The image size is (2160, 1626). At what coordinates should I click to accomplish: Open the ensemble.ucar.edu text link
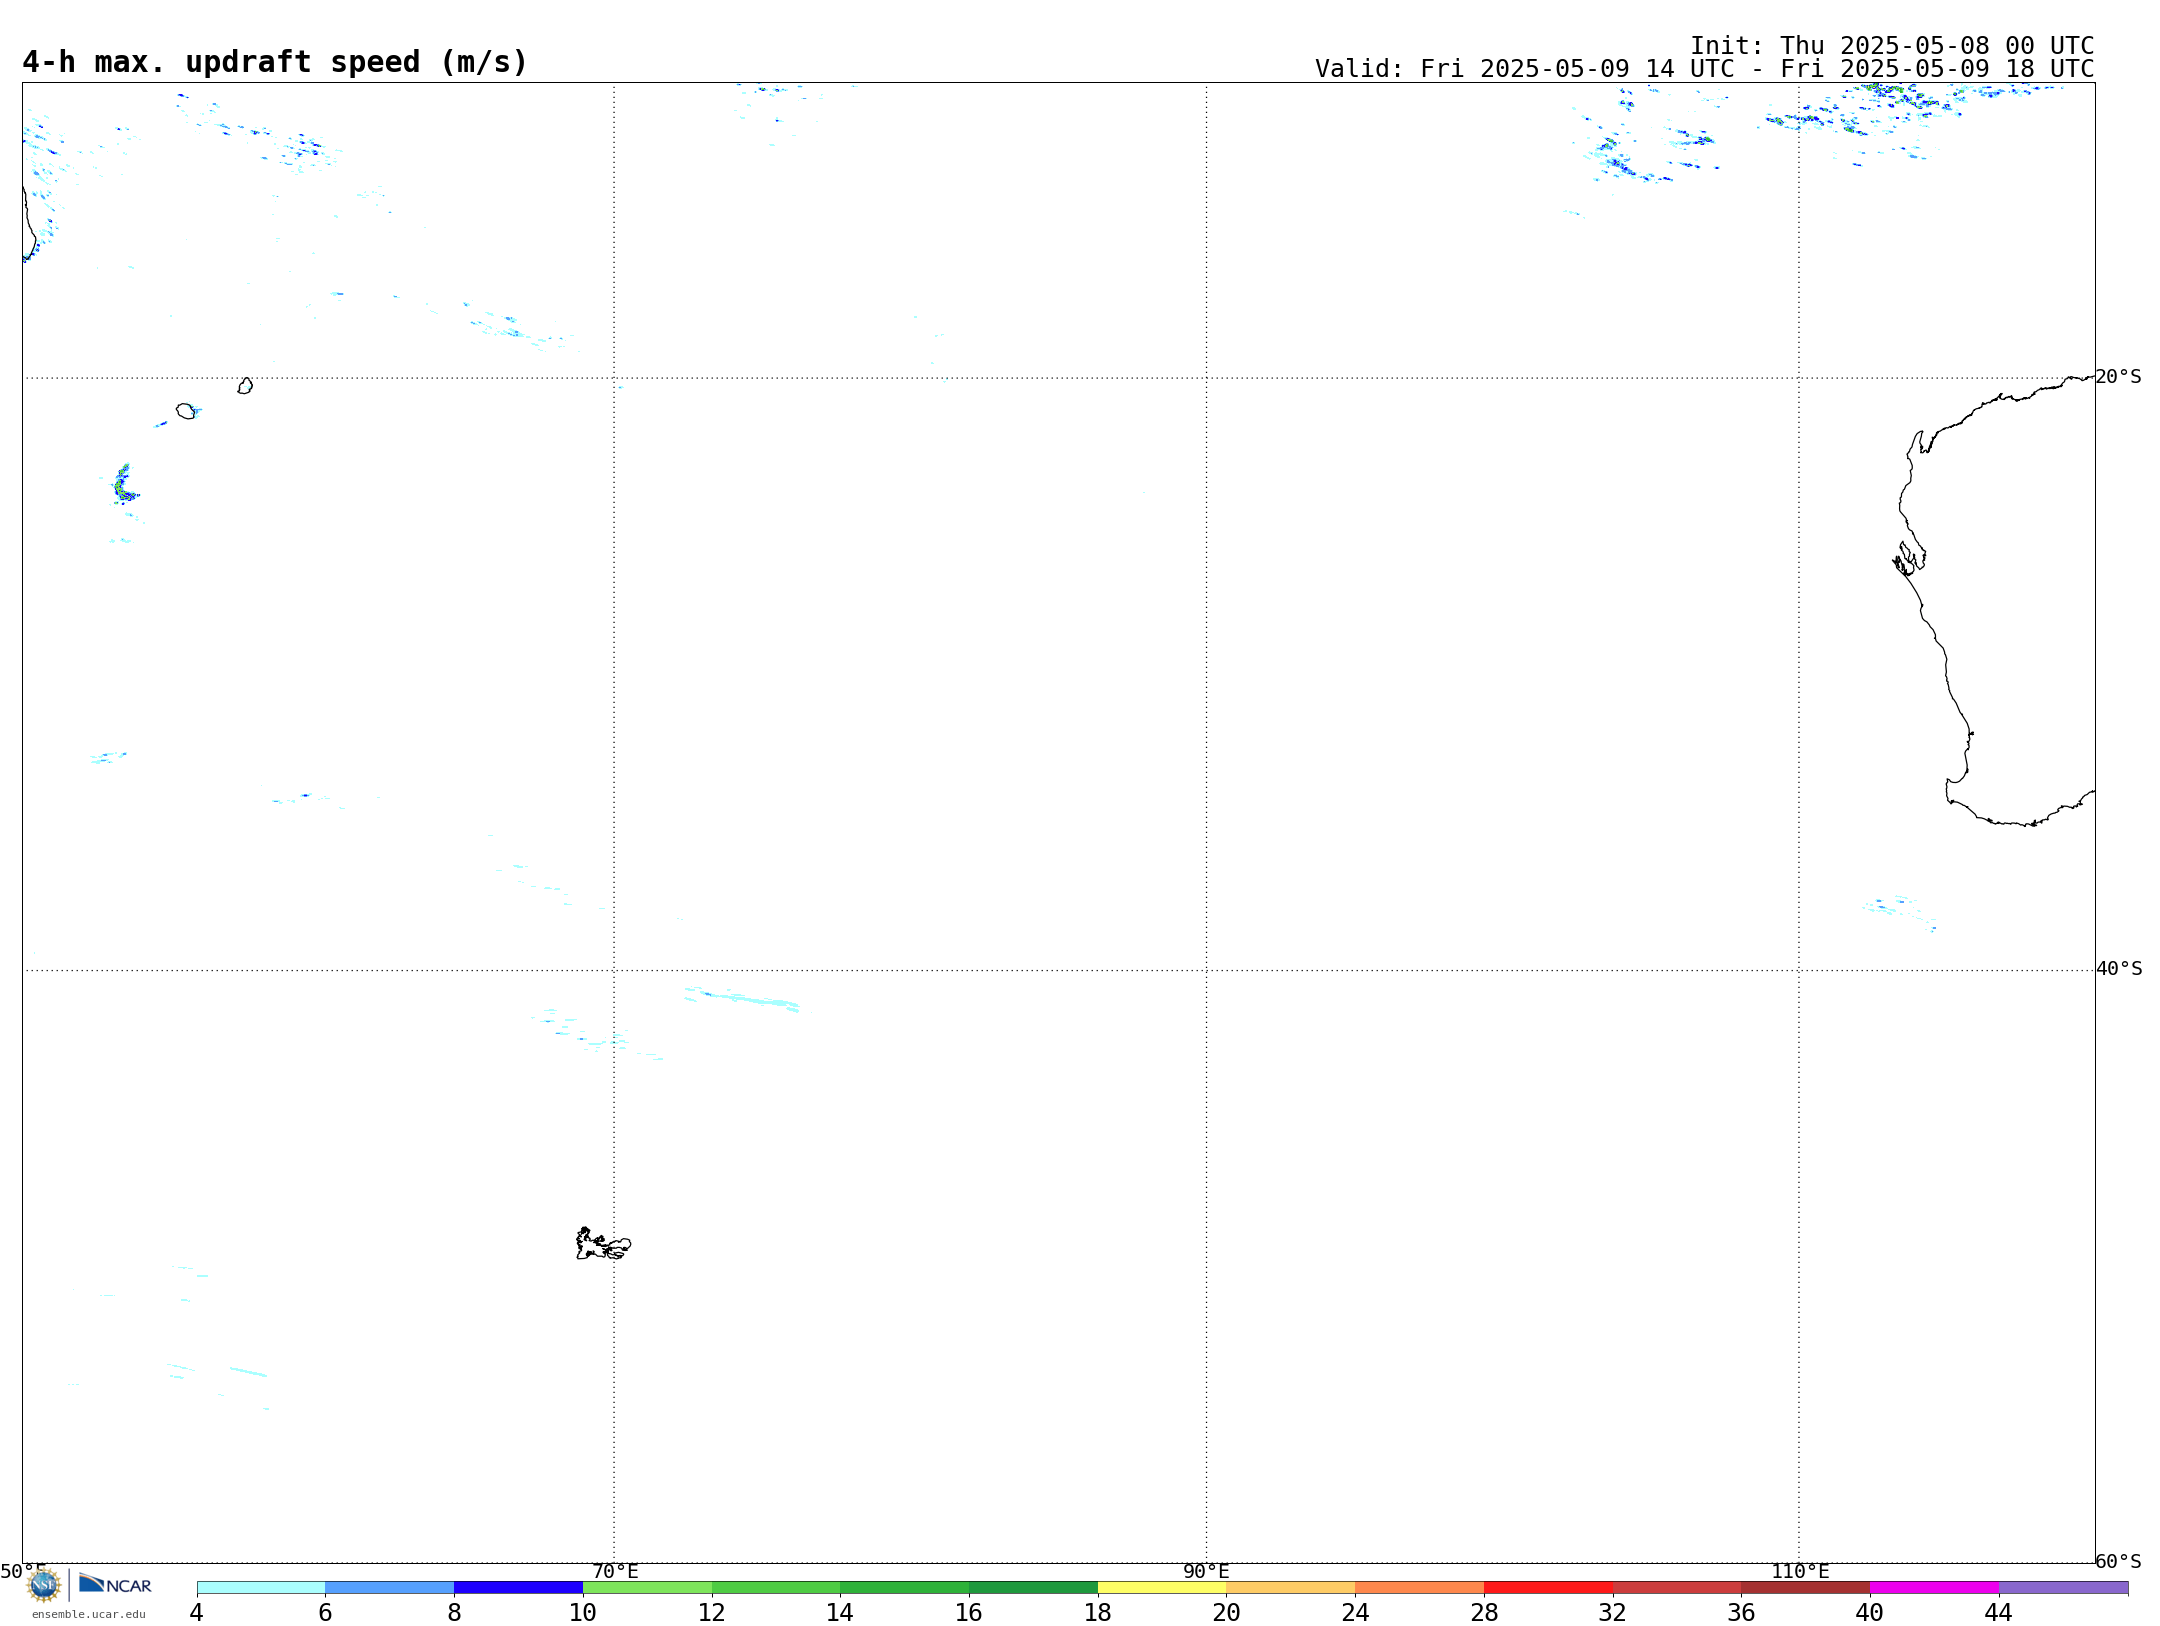point(89,1614)
